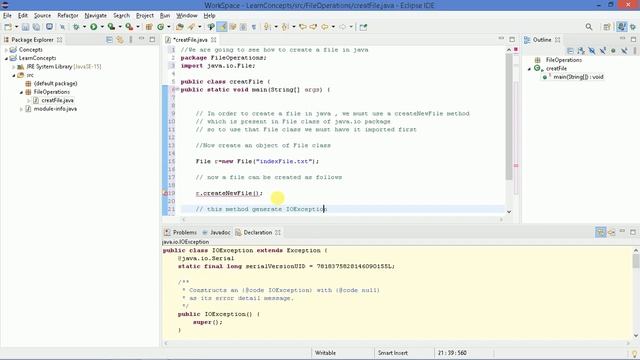Open the Source menu
The image size is (640, 360).
coord(42,16)
